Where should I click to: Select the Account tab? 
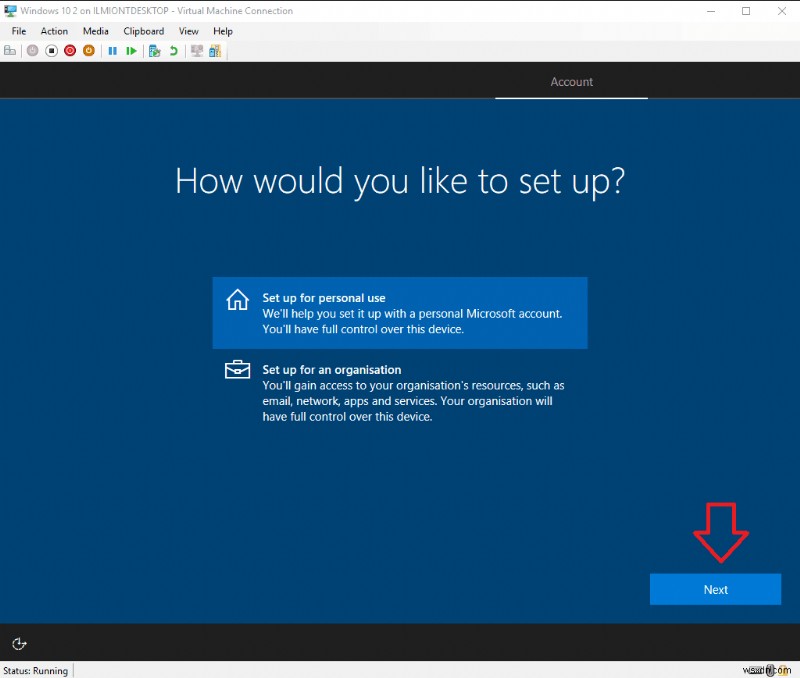click(571, 82)
